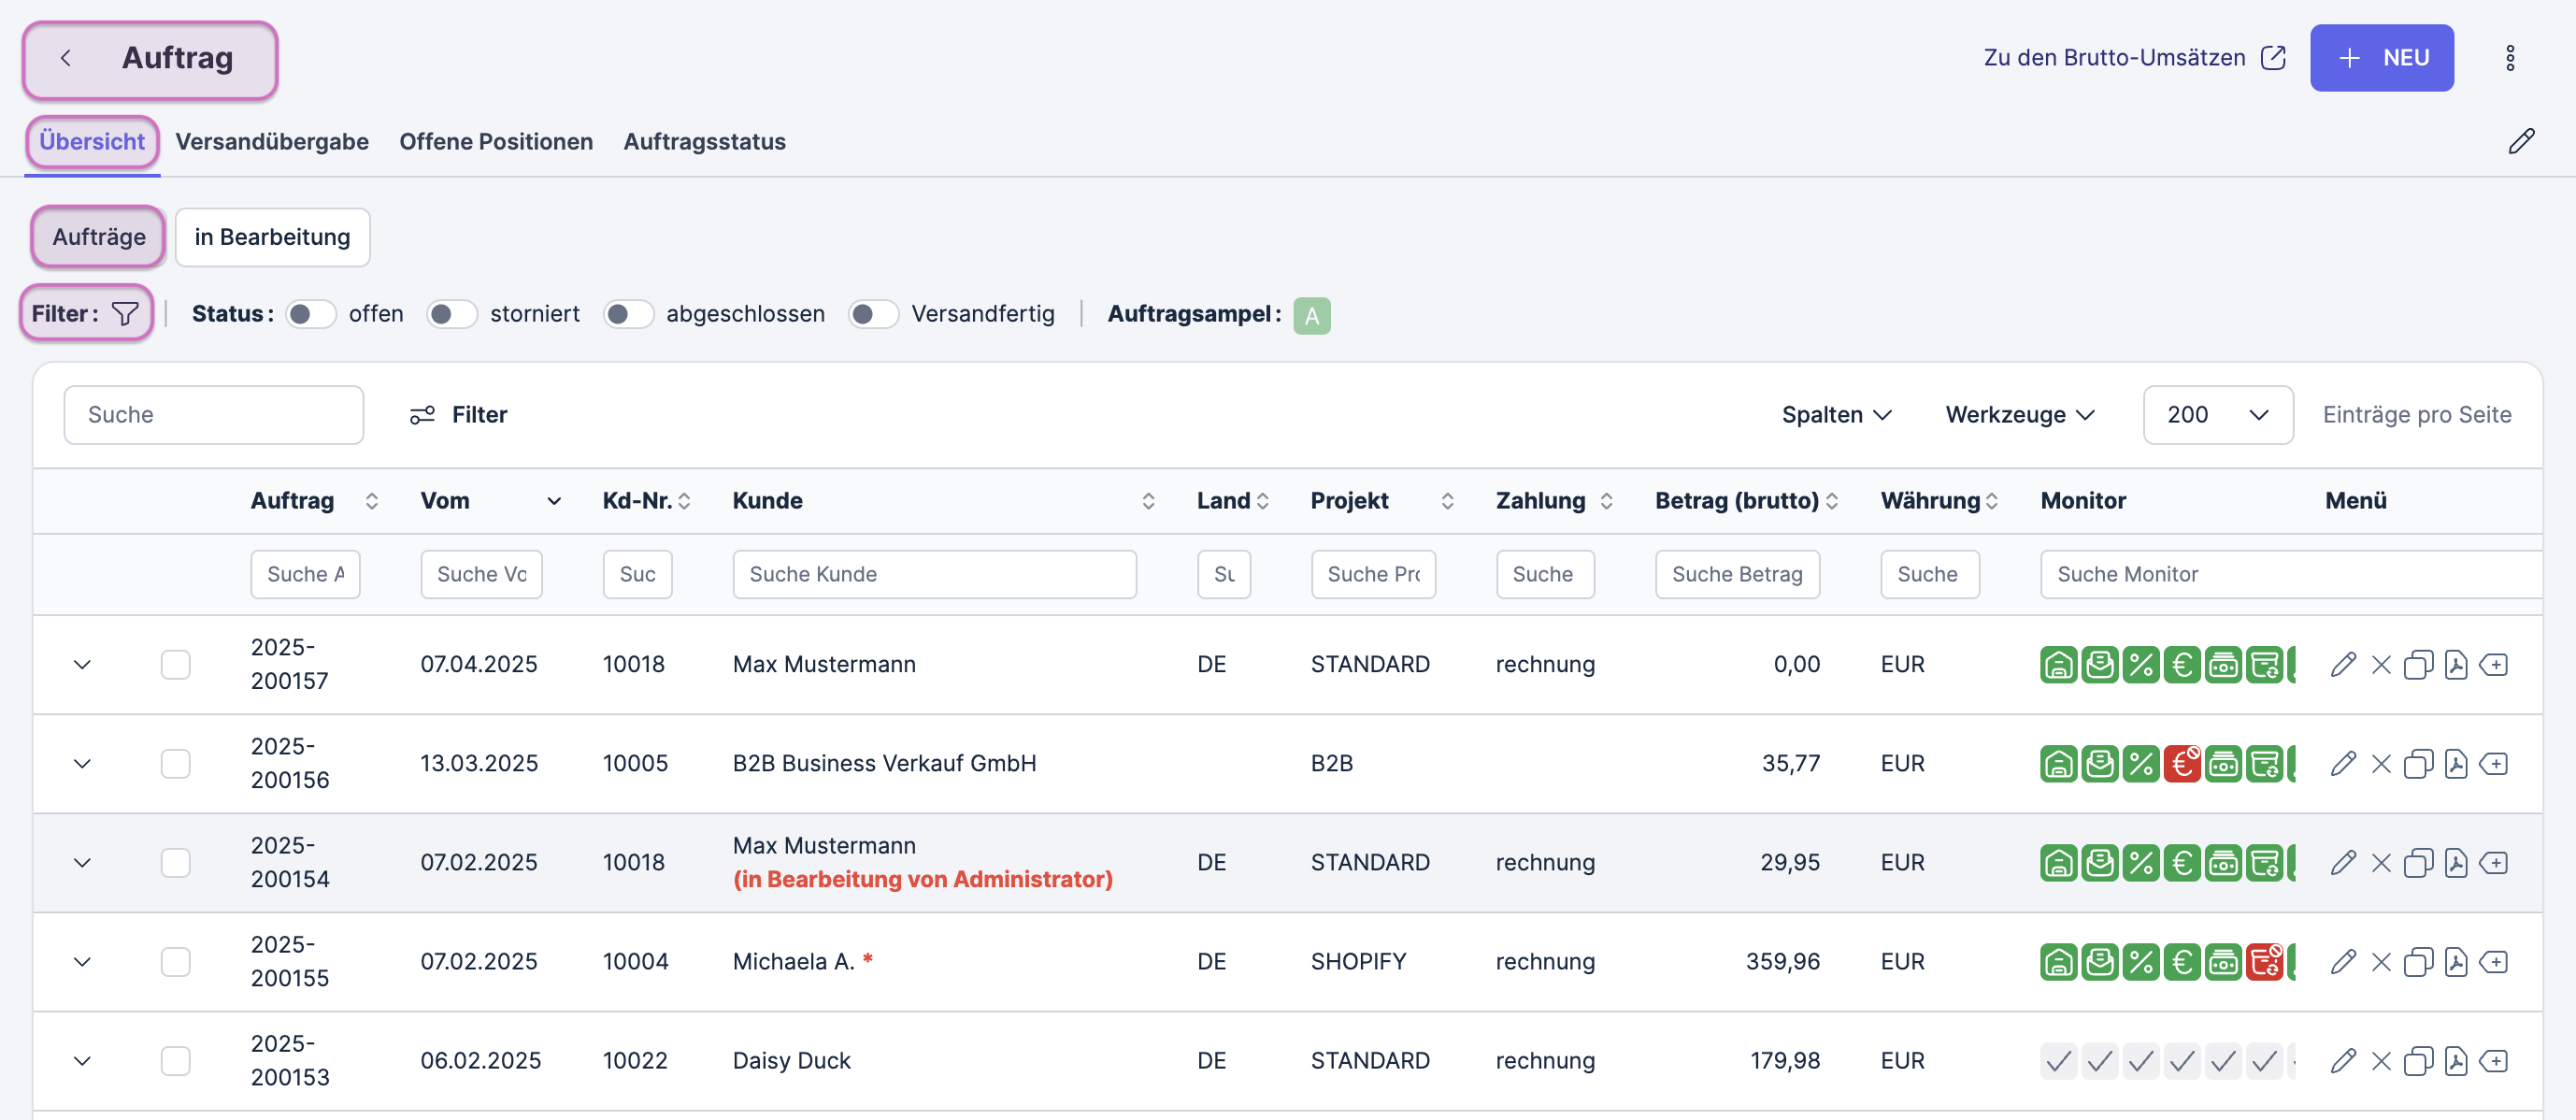Viewport: 2576px width, 1120px height.
Task: Click the cancel X icon for order 2025-200156
Action: [2381, 763]
